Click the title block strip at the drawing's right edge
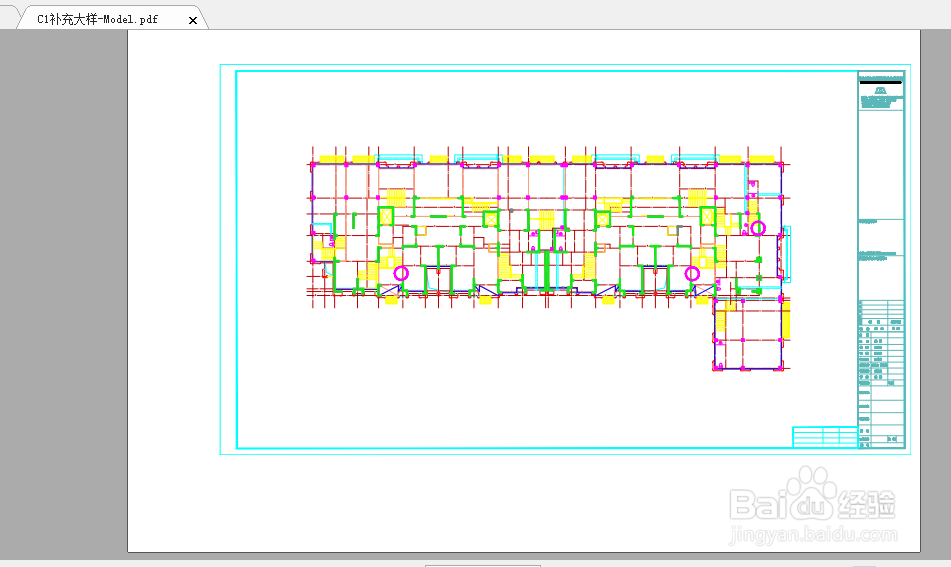Screen dimensions: 951x567 click(881, 260)
